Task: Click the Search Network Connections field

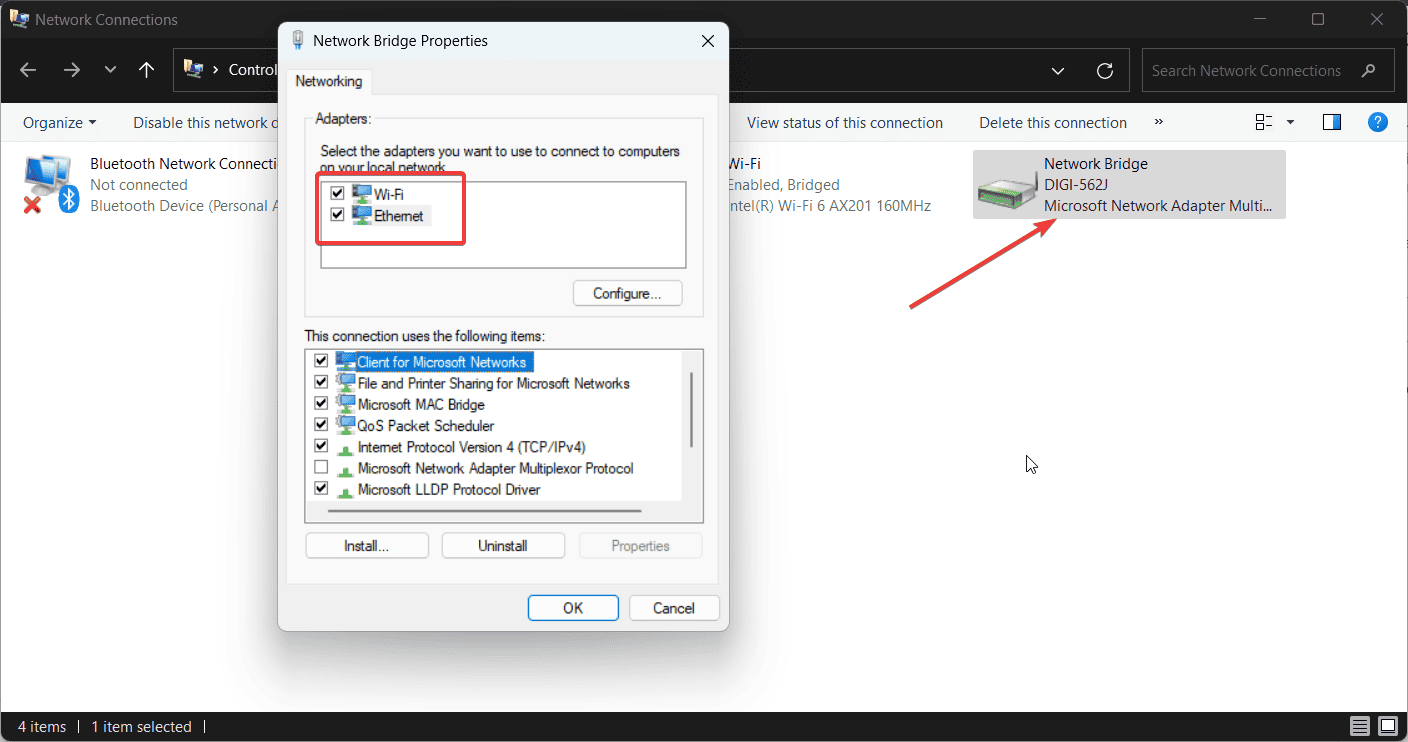Action: pyautogui.click(x=1268, y=70)
